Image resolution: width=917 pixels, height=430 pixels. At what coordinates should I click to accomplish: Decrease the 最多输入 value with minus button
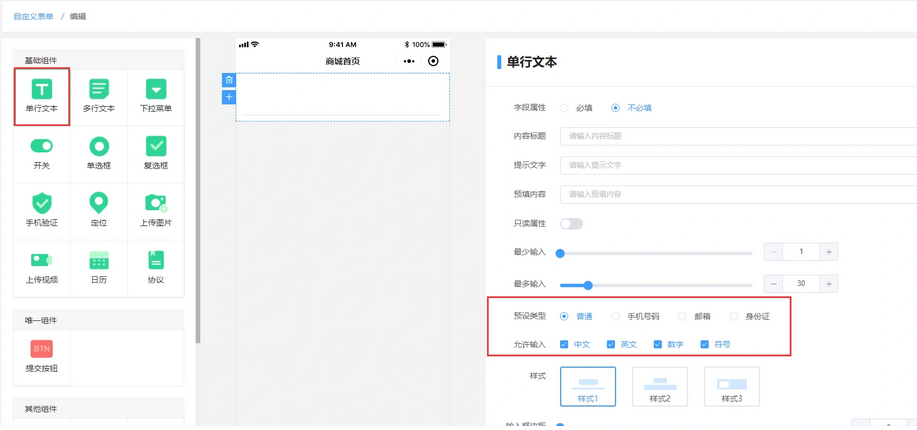[773, 285]
